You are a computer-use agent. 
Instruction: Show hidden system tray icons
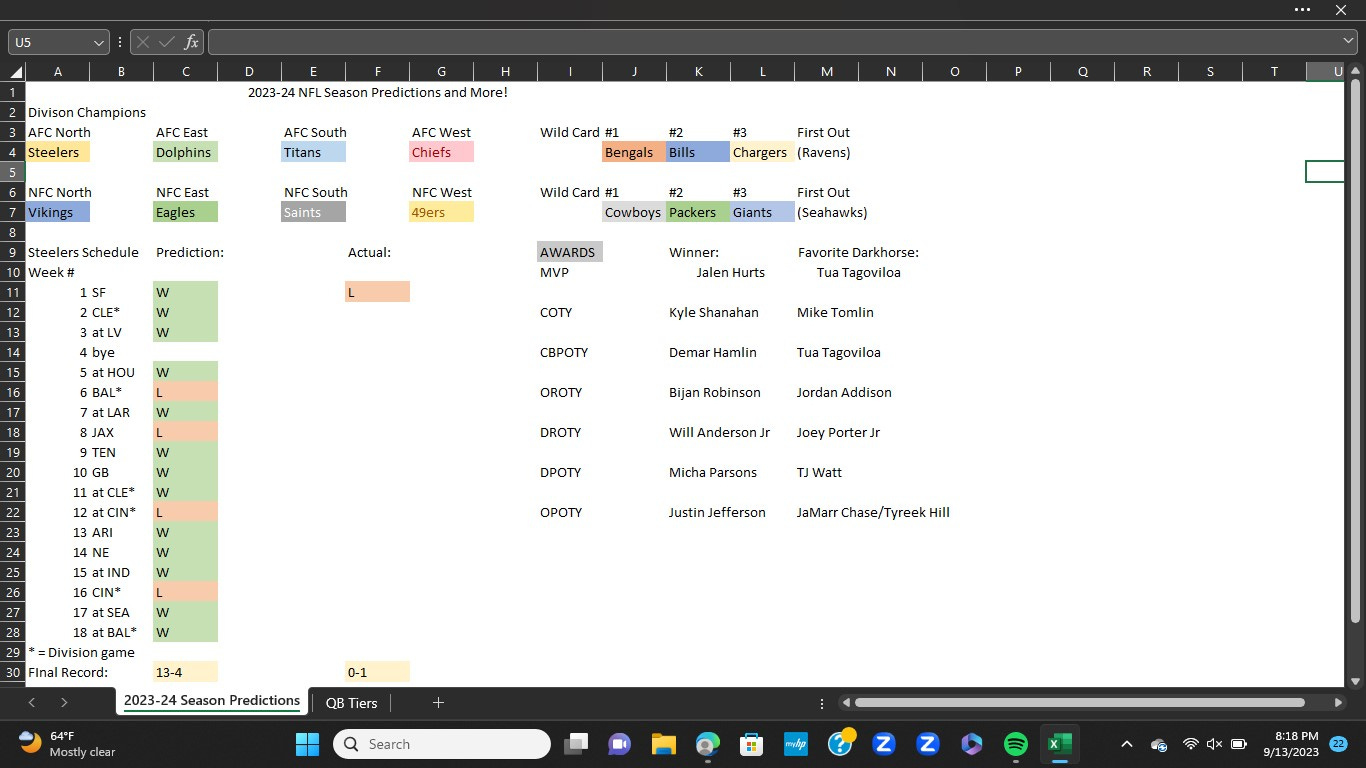1126,744
